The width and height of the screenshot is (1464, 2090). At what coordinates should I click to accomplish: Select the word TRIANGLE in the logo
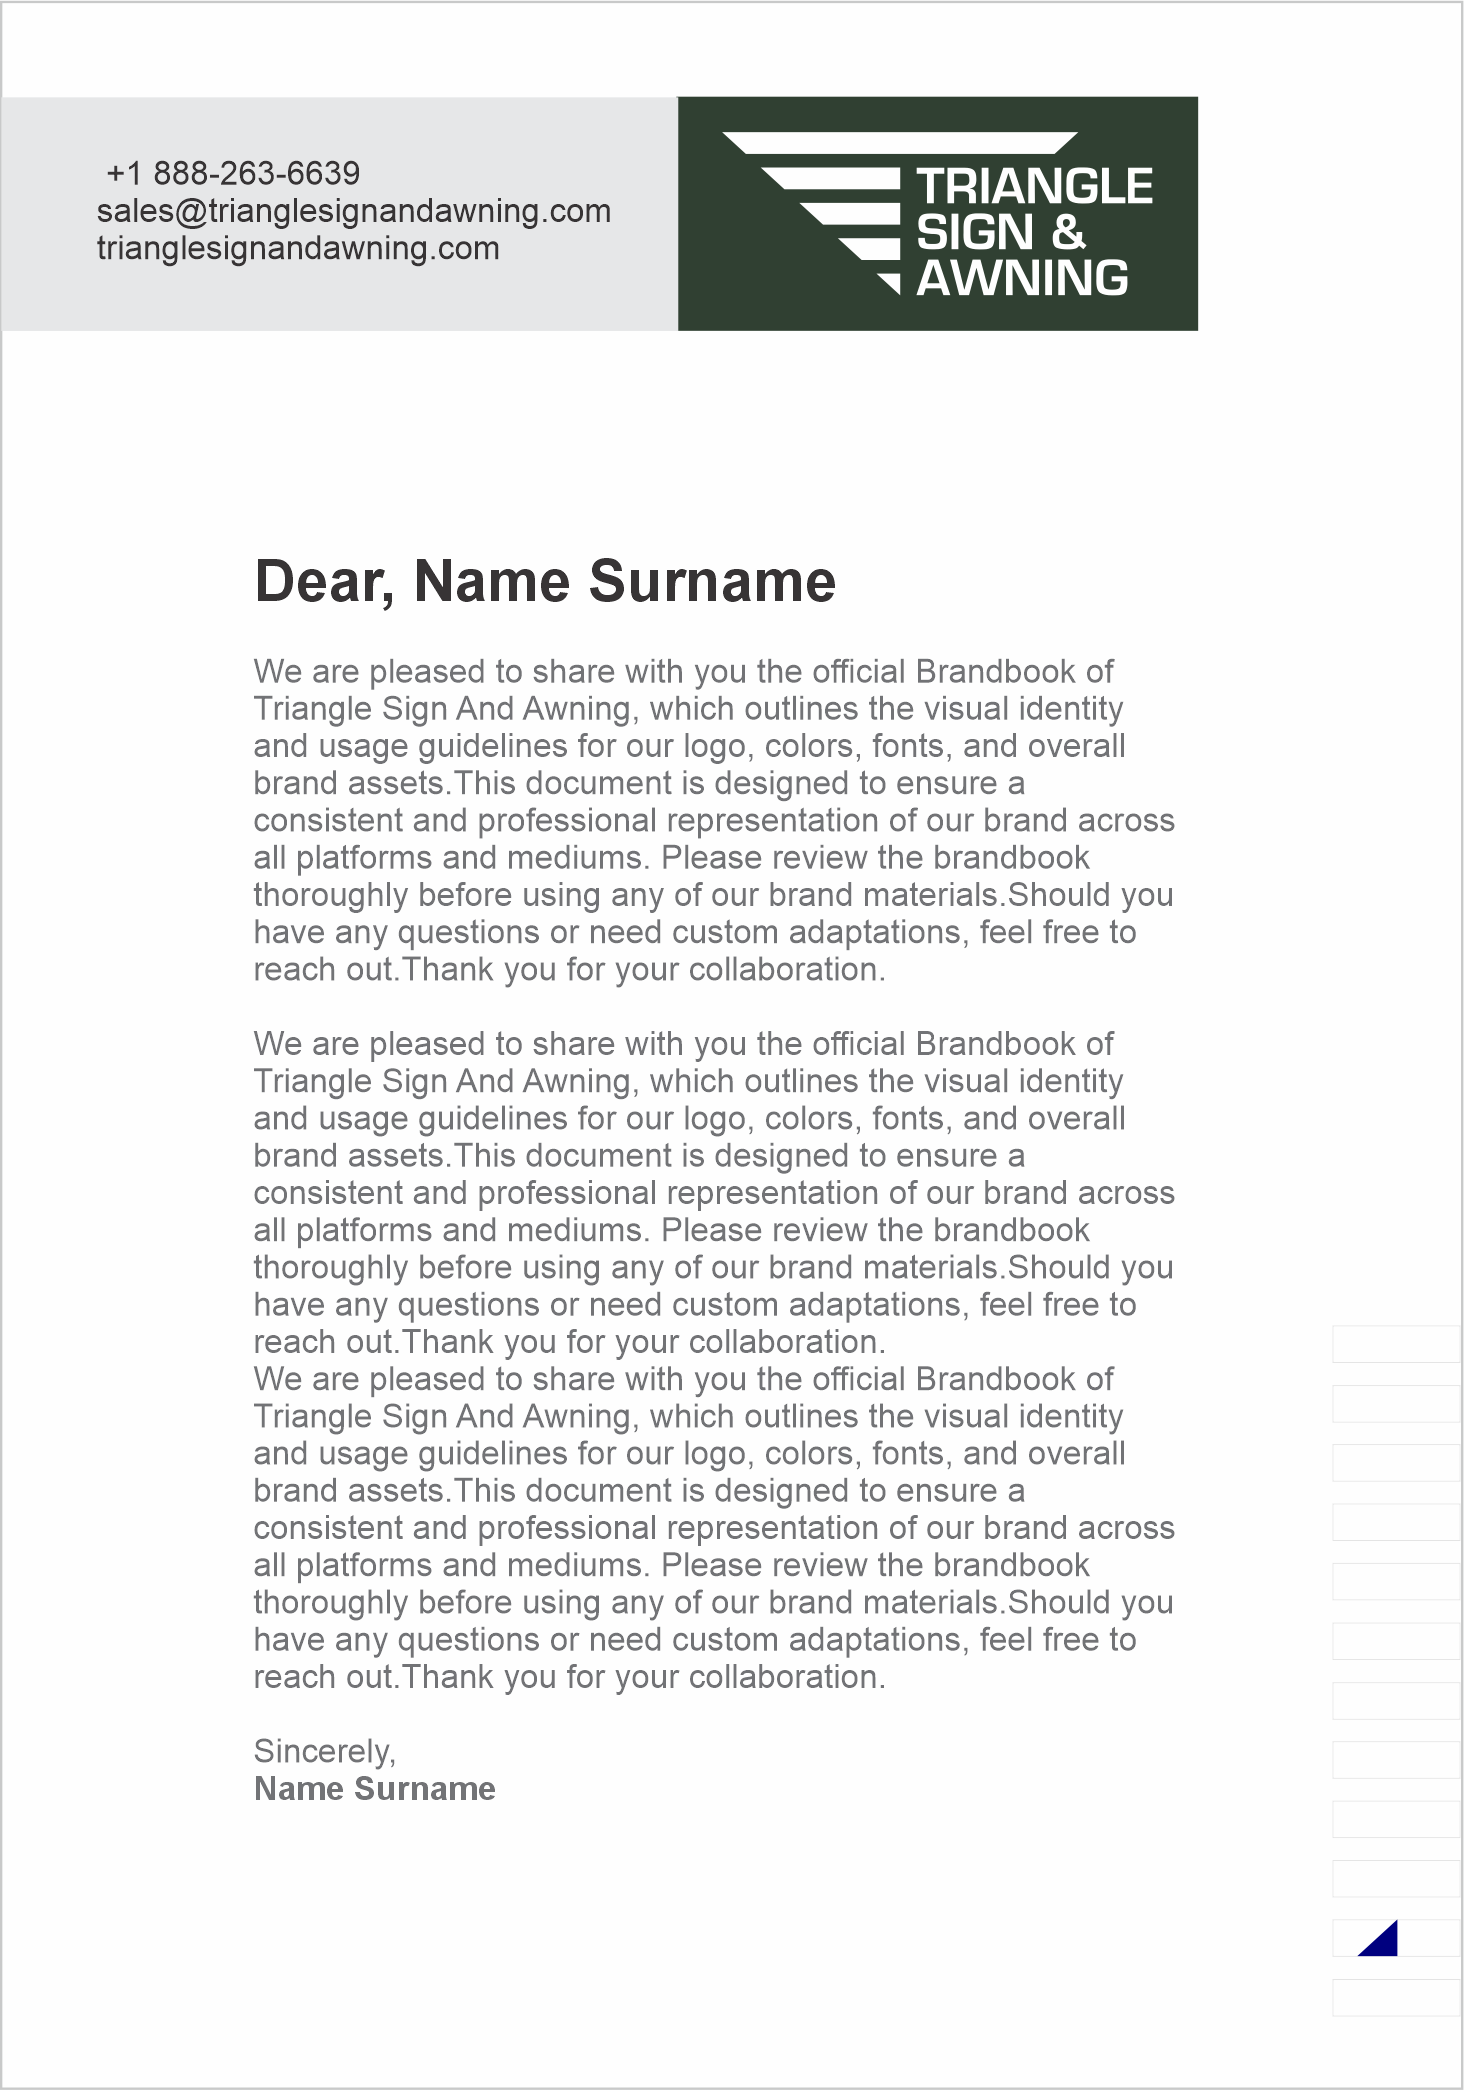[x=1035, y=187]
